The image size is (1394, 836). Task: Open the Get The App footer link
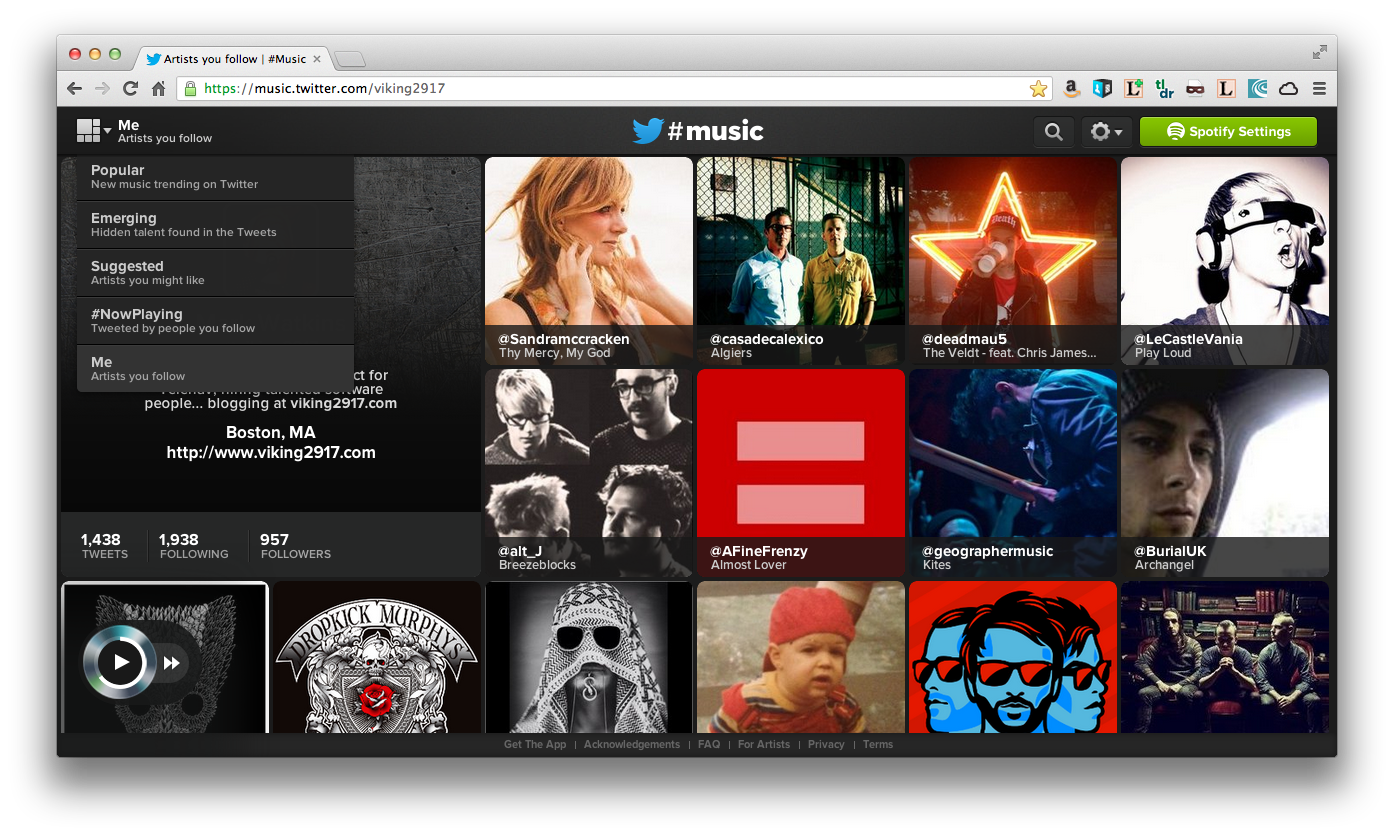coord(535,745)
